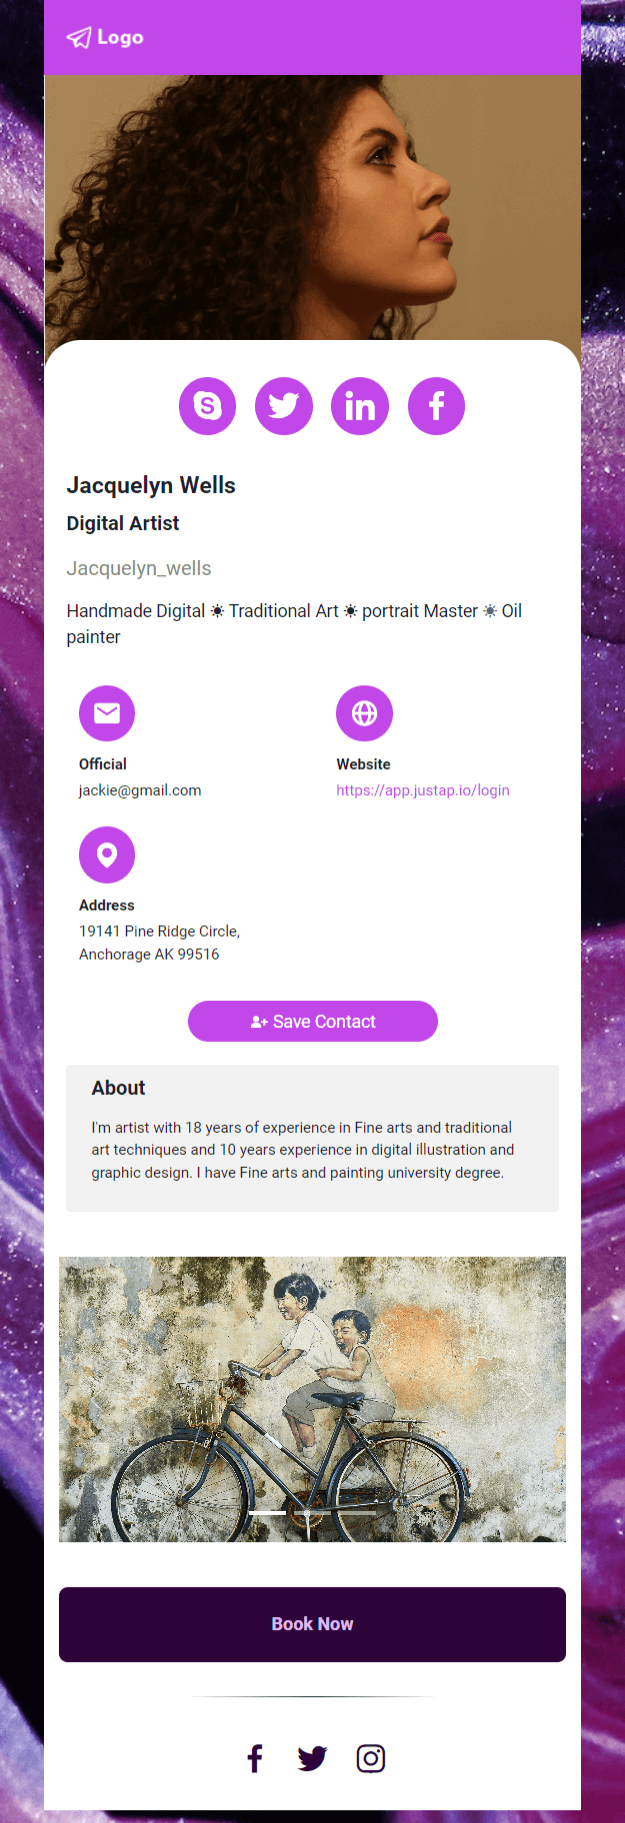This screenshot has width=625, height=1823.
Task: Open the footer Twitter bird icon
Action: 312,1758
